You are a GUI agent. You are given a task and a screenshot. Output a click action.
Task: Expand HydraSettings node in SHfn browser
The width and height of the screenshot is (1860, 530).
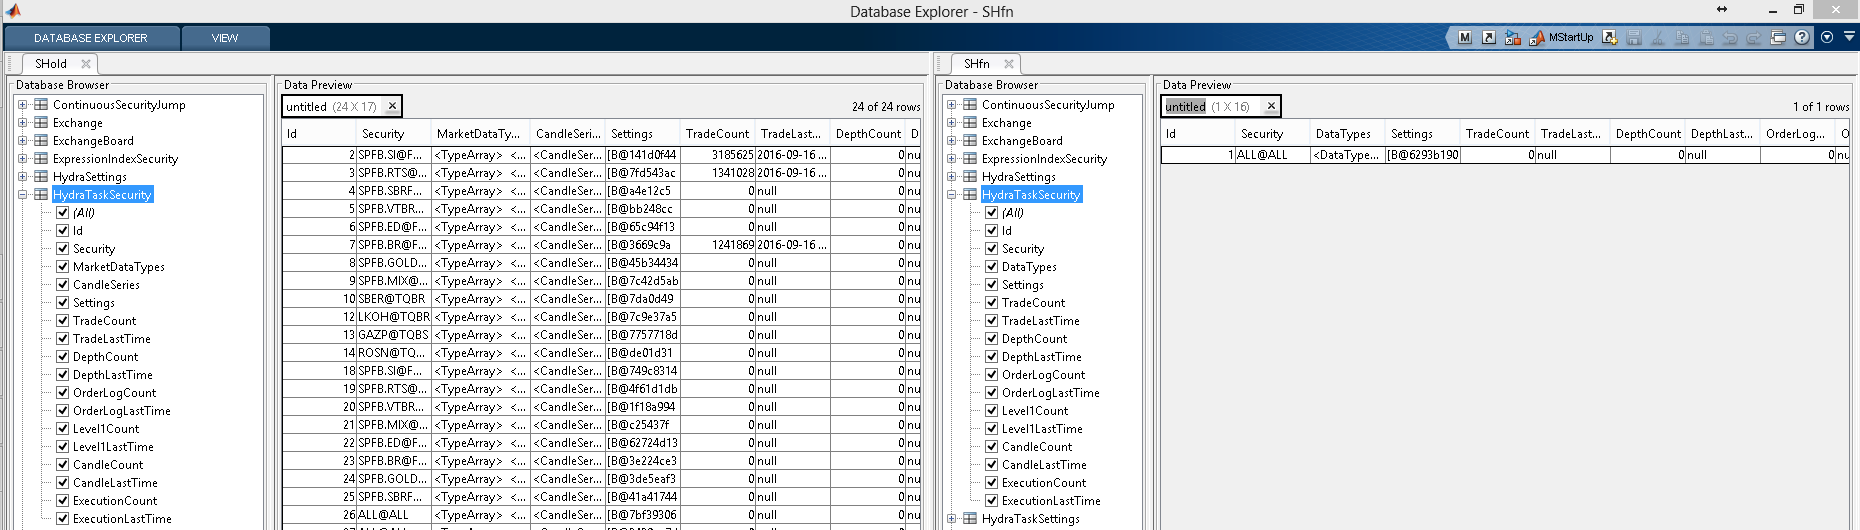click(x=952, y=176)
